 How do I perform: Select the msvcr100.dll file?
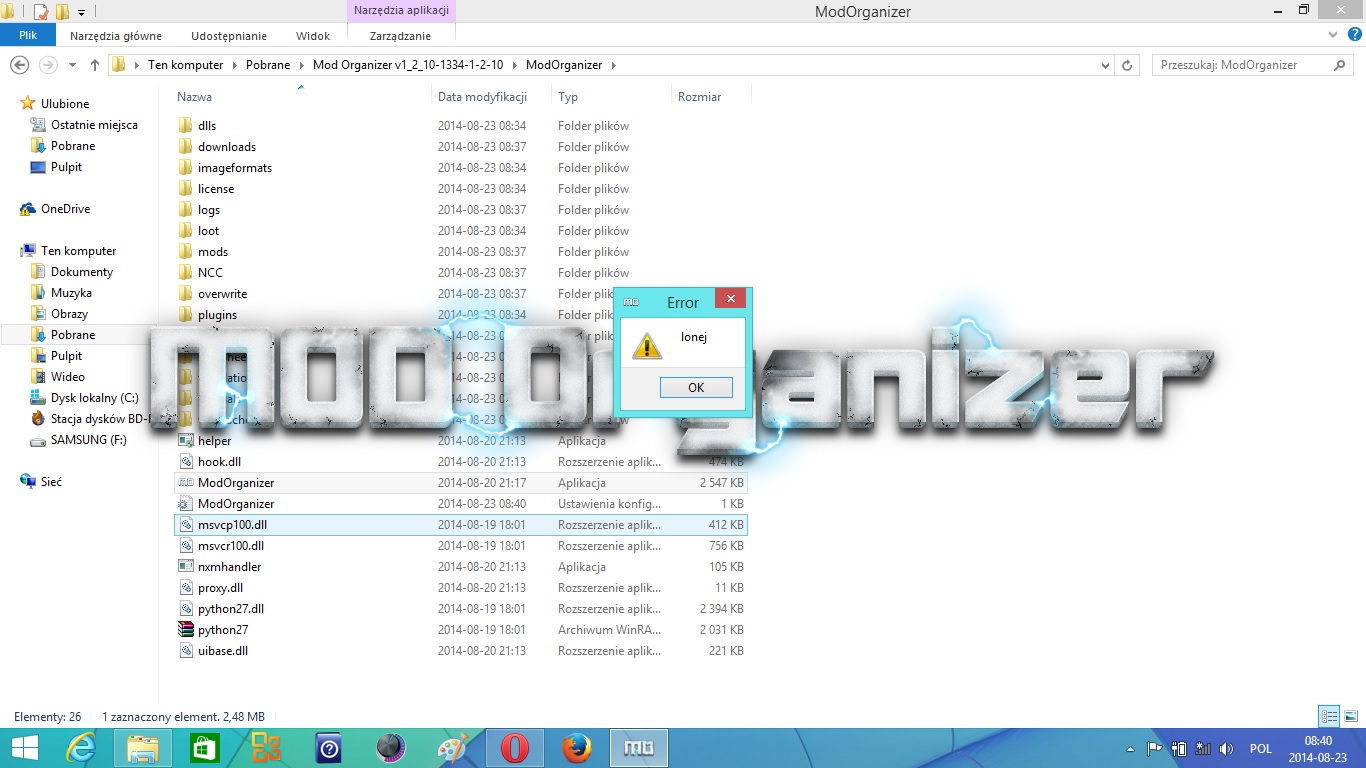click(x=460, y=546)
